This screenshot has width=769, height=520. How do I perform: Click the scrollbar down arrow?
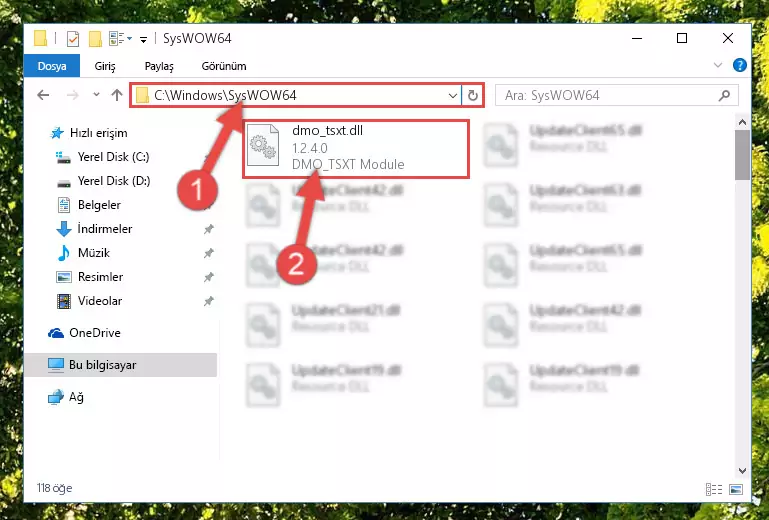(742, 470)
